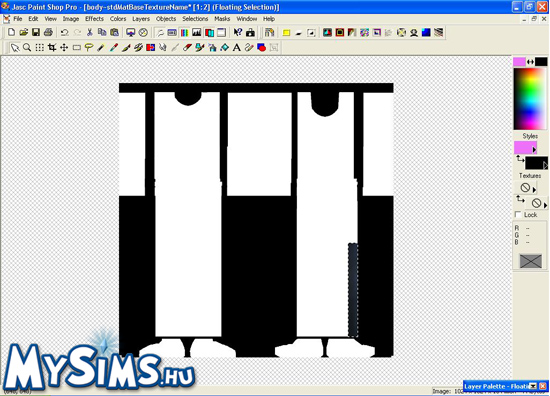Select the Crop tool

pyautogui.click(x=52, y=47)
